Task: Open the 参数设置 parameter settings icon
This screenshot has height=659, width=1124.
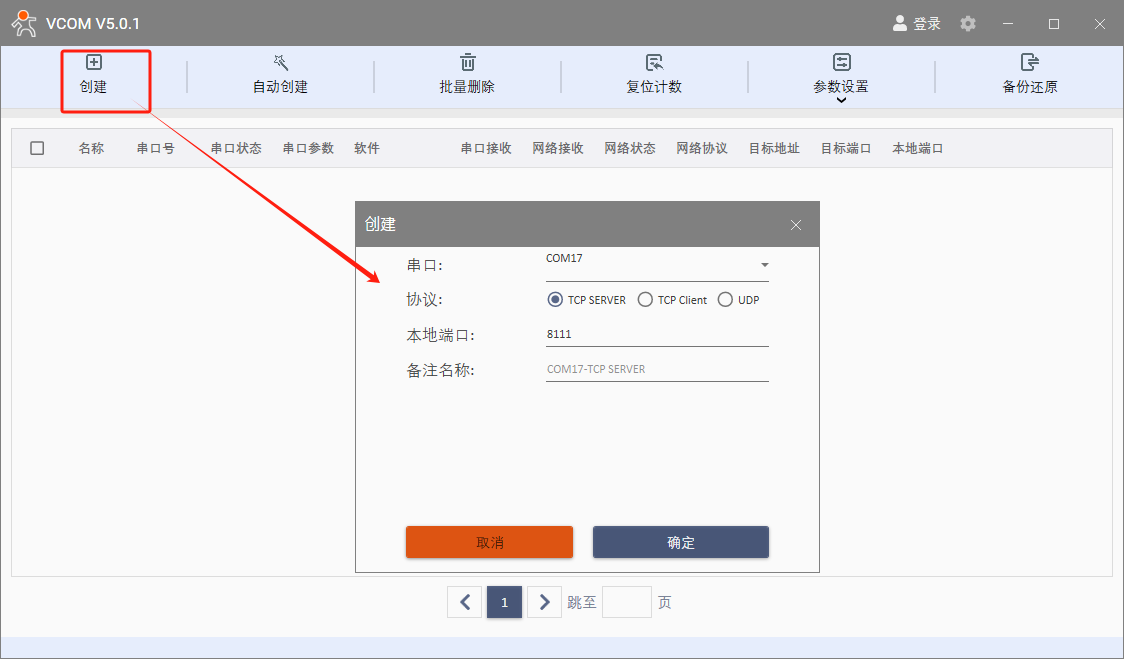Action: click(841, 63)
